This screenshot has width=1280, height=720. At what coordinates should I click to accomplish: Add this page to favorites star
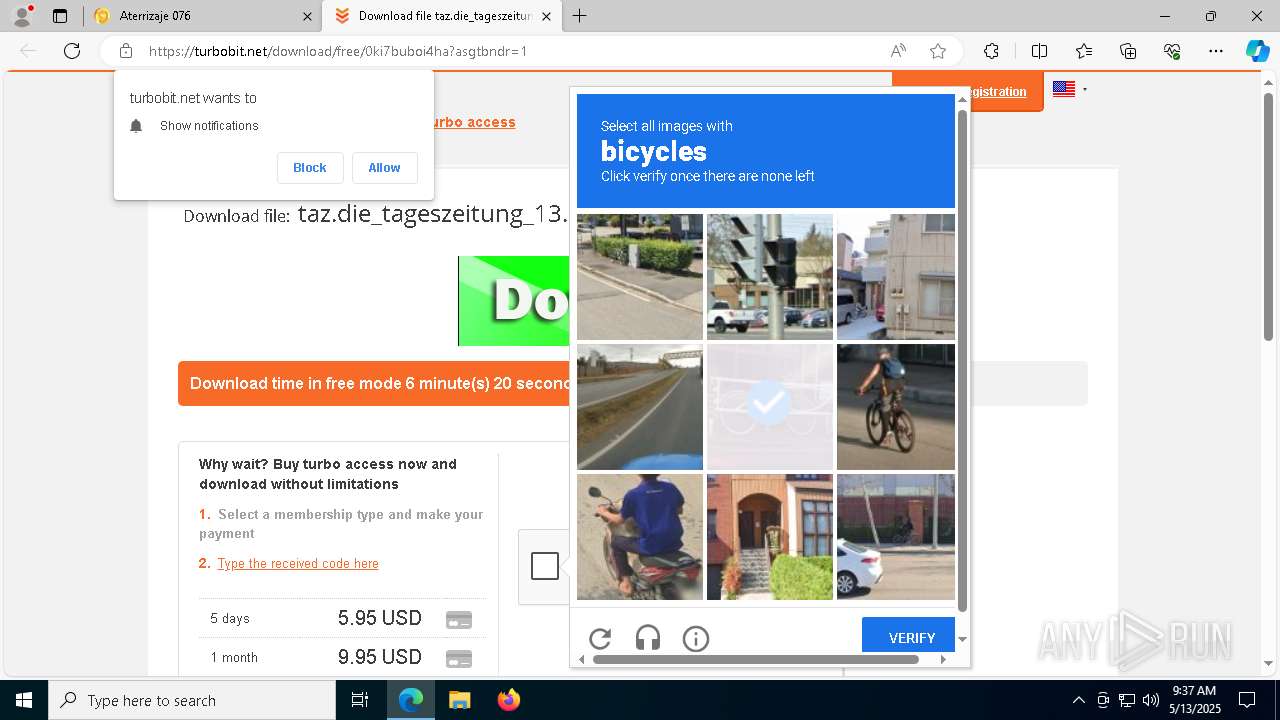[x=938, y=51]
